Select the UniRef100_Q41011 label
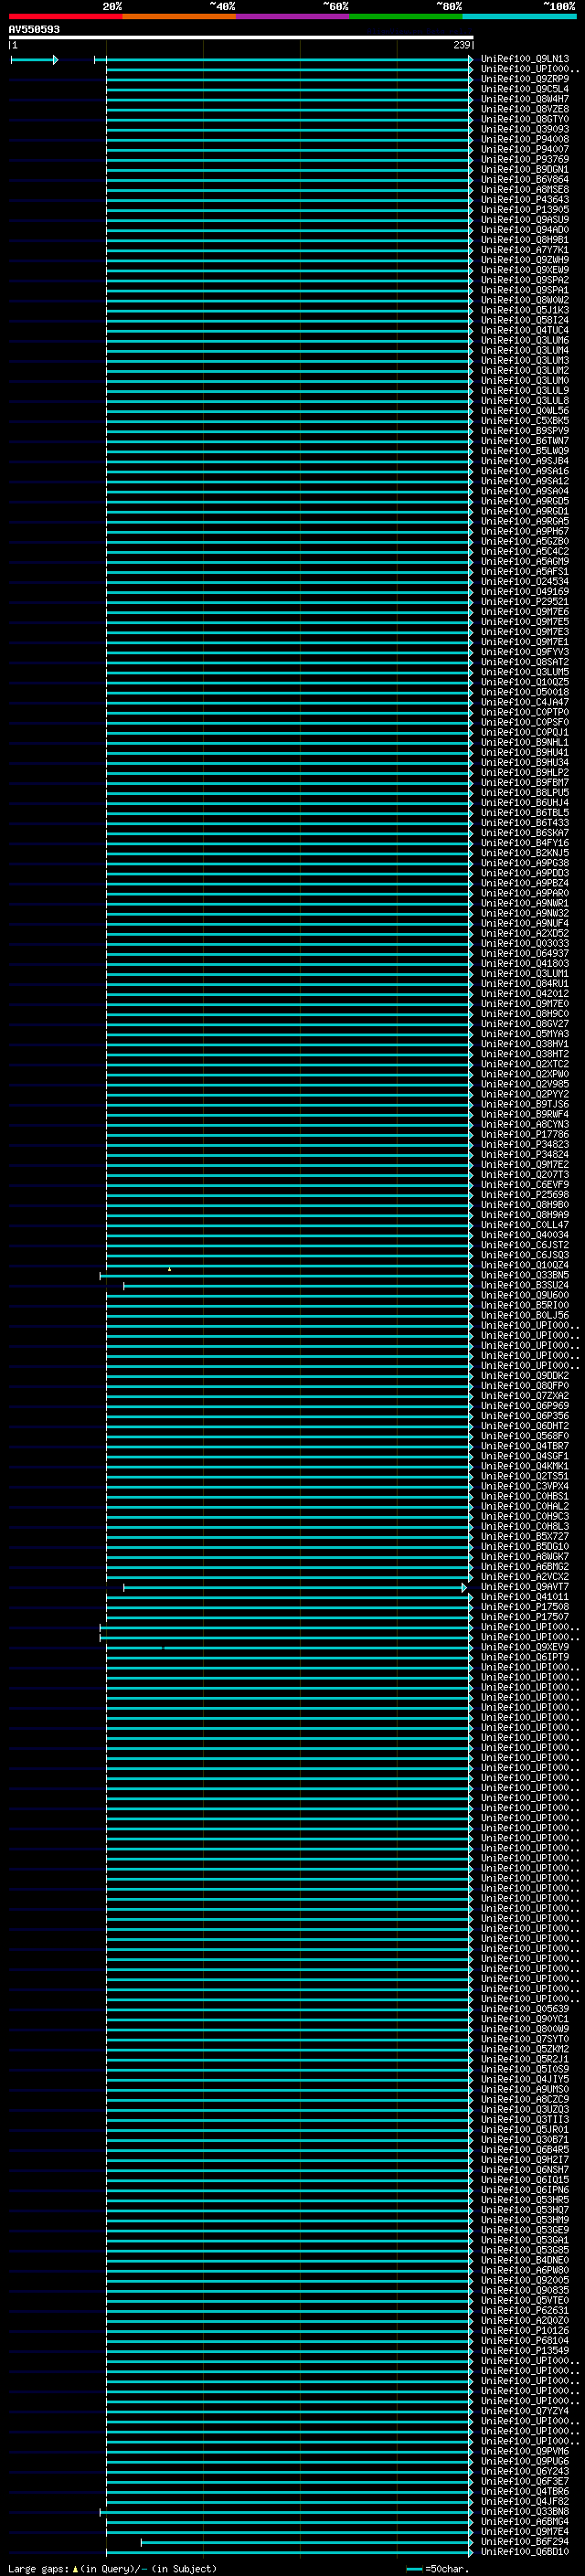Viewport: 585px width, 2576px height. coord(524,1597)
